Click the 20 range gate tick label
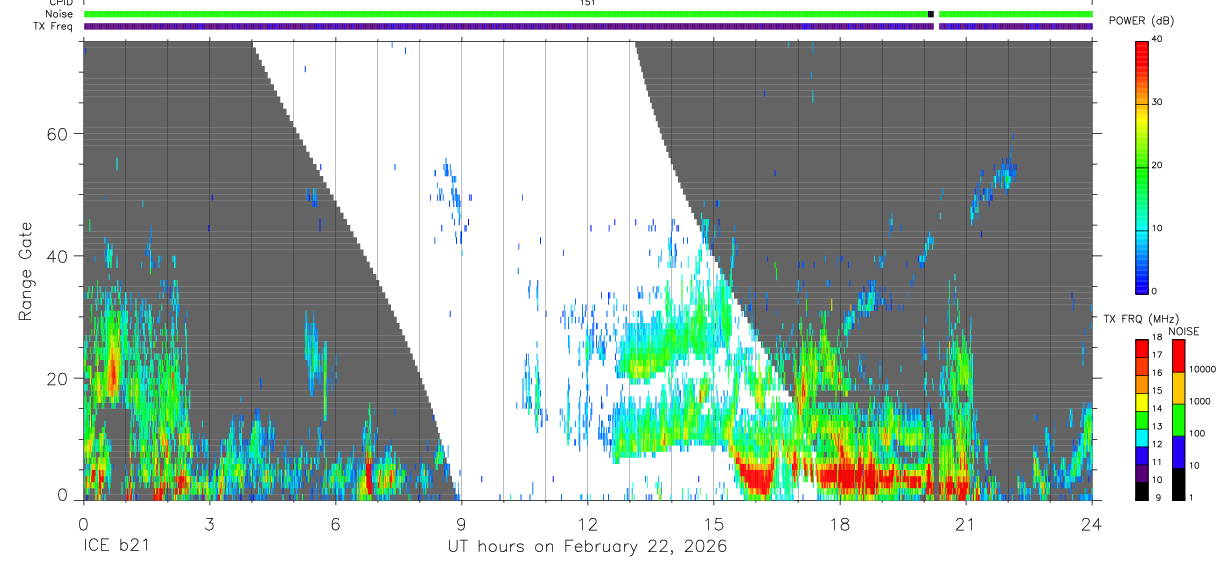1228x567 pixels. click(x=59, y=378)
